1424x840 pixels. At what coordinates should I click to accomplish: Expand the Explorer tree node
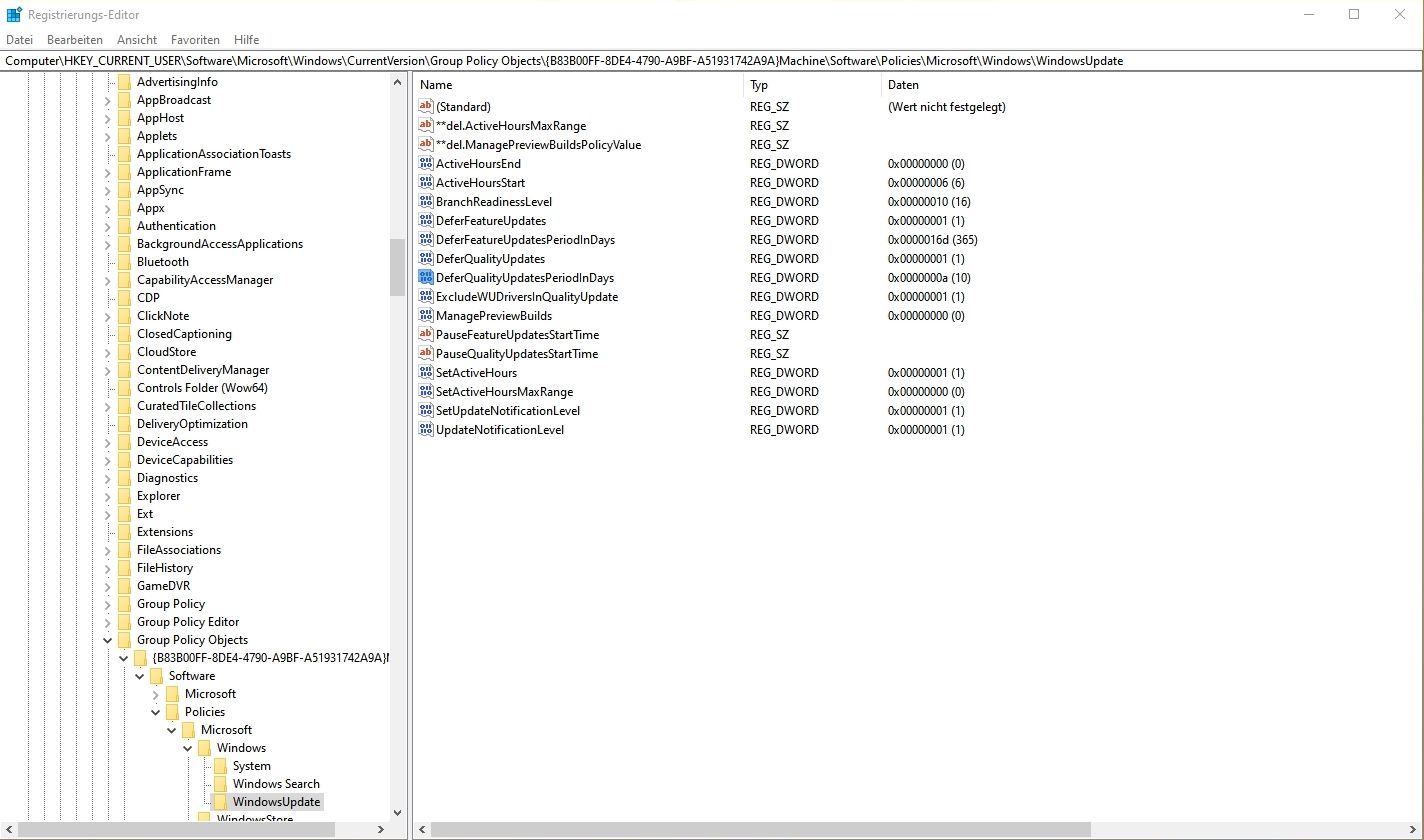click(x=108, y=496)
